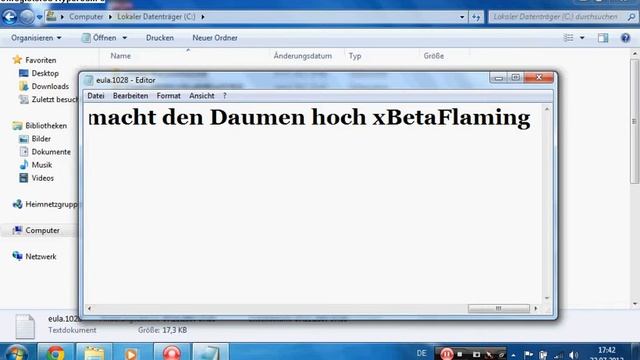640x360 pixels.
Task: Click Editor vertical scroll up arrow
Action: click(547, 109)
